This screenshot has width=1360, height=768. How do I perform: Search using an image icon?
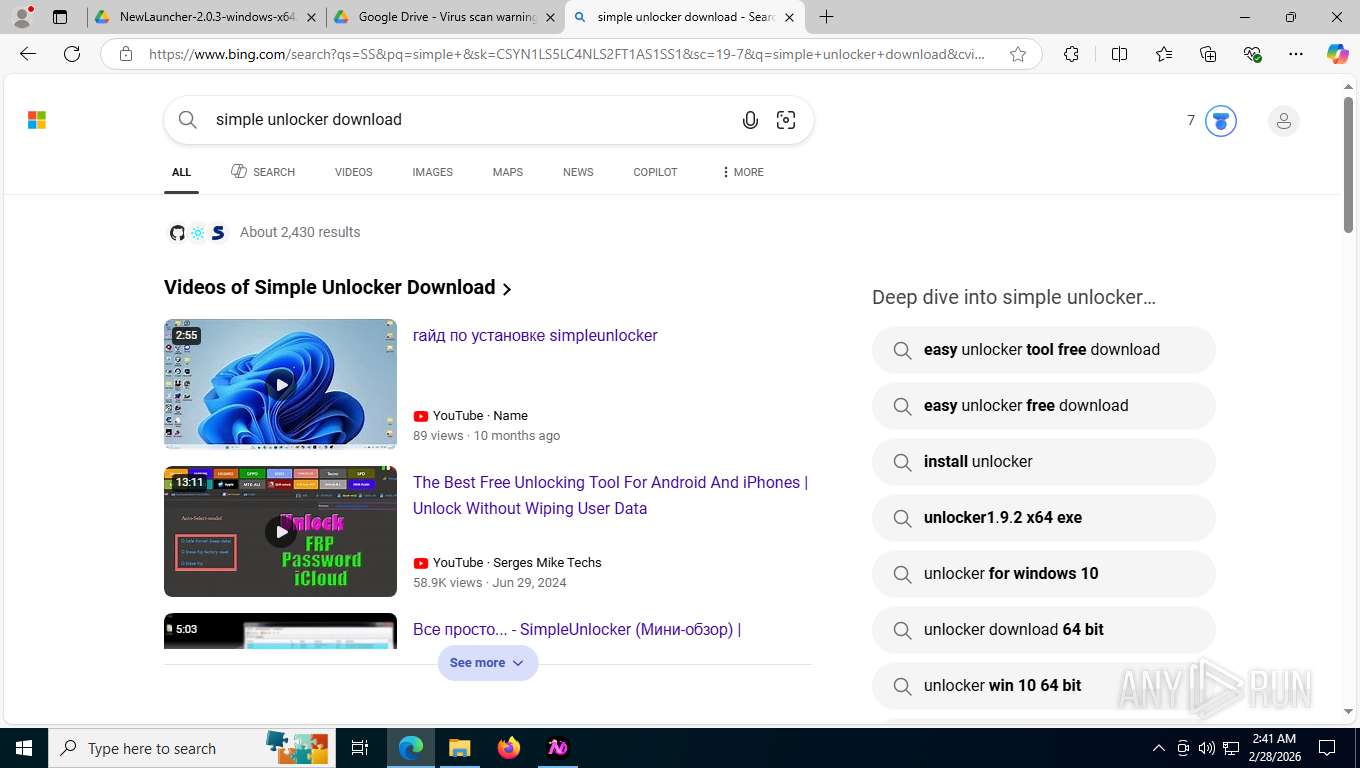tap(786, 120)
